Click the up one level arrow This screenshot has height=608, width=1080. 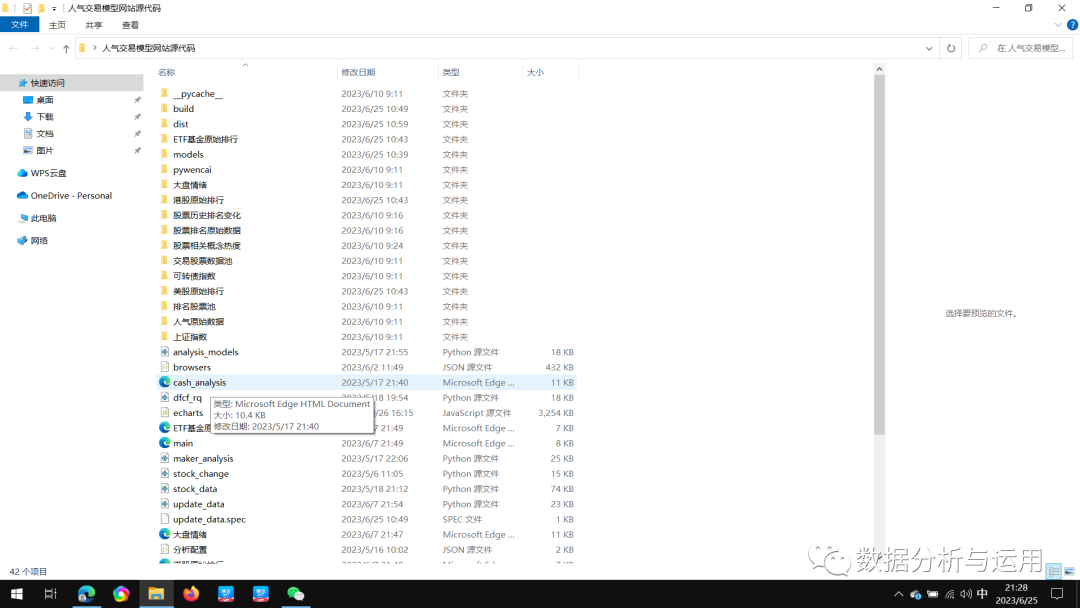click(66, 48)
